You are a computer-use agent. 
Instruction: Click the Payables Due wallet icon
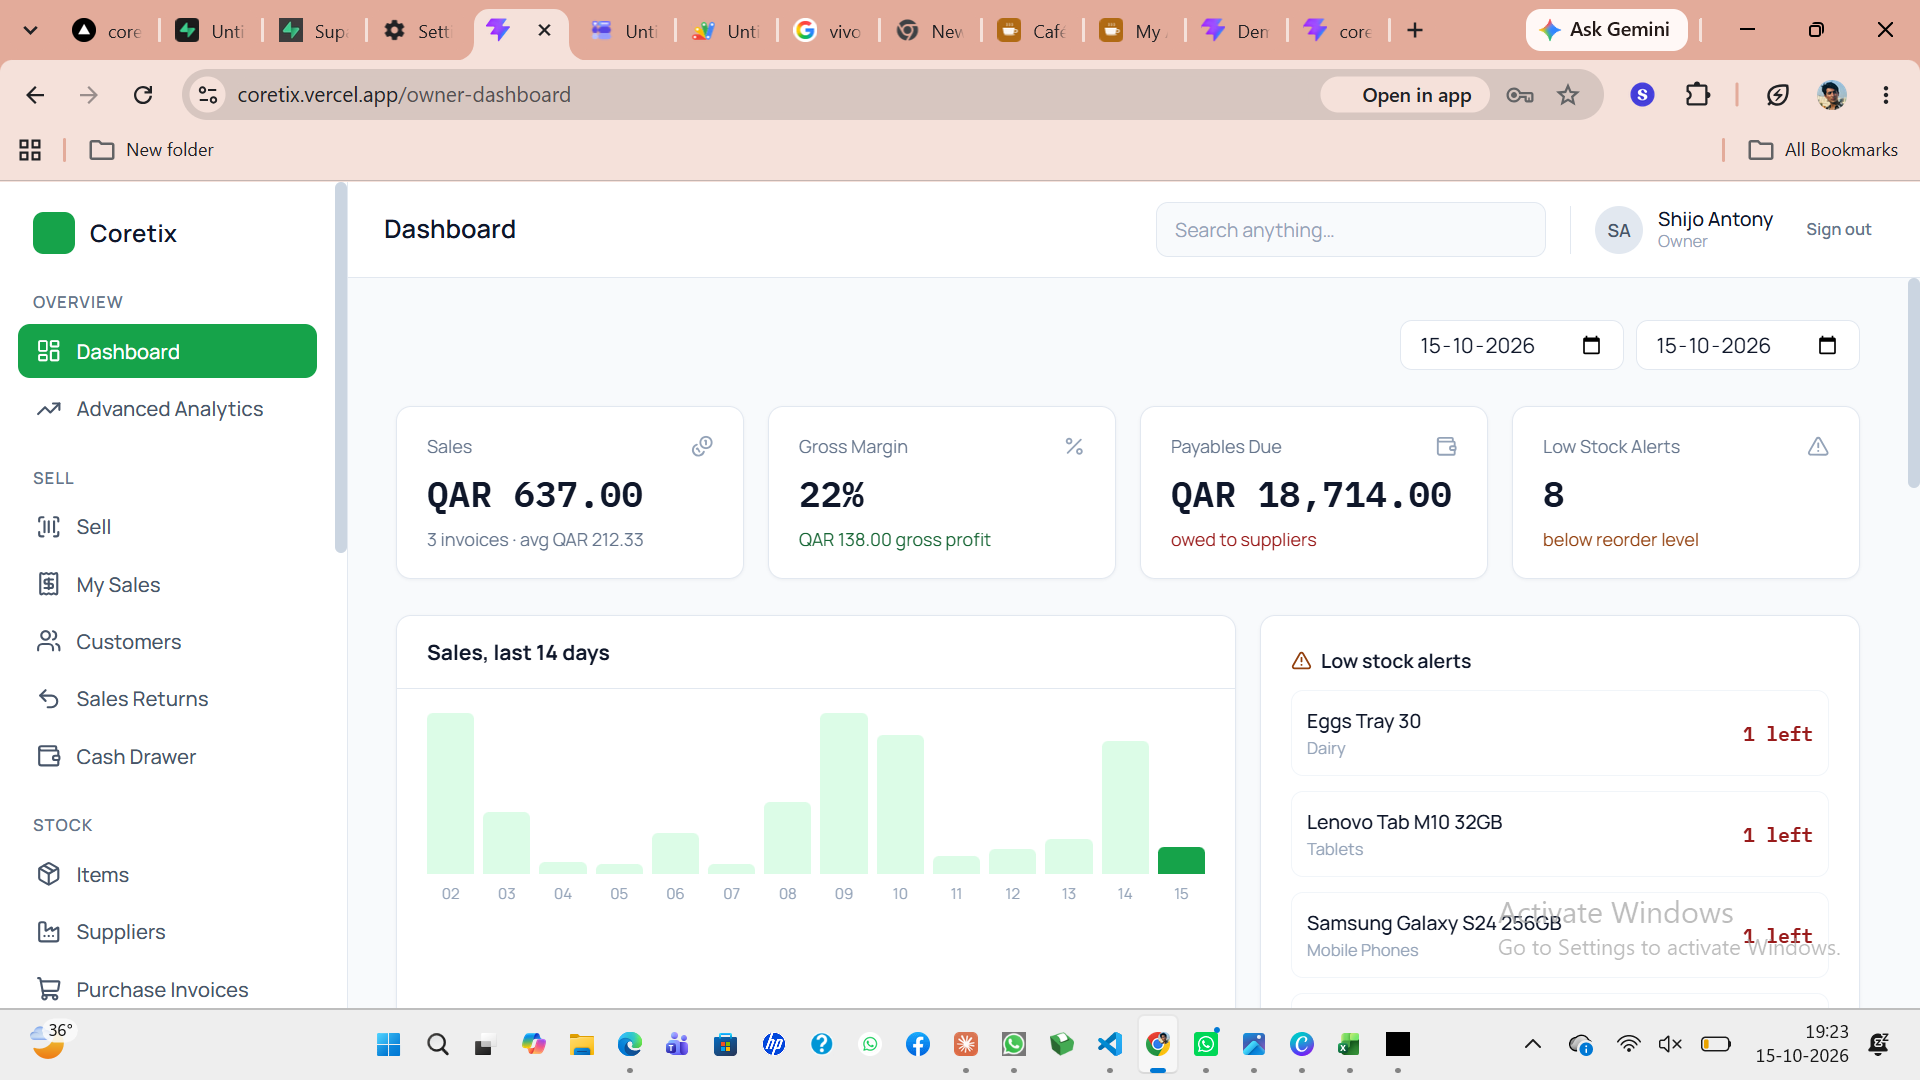[x=1446, y=446]
